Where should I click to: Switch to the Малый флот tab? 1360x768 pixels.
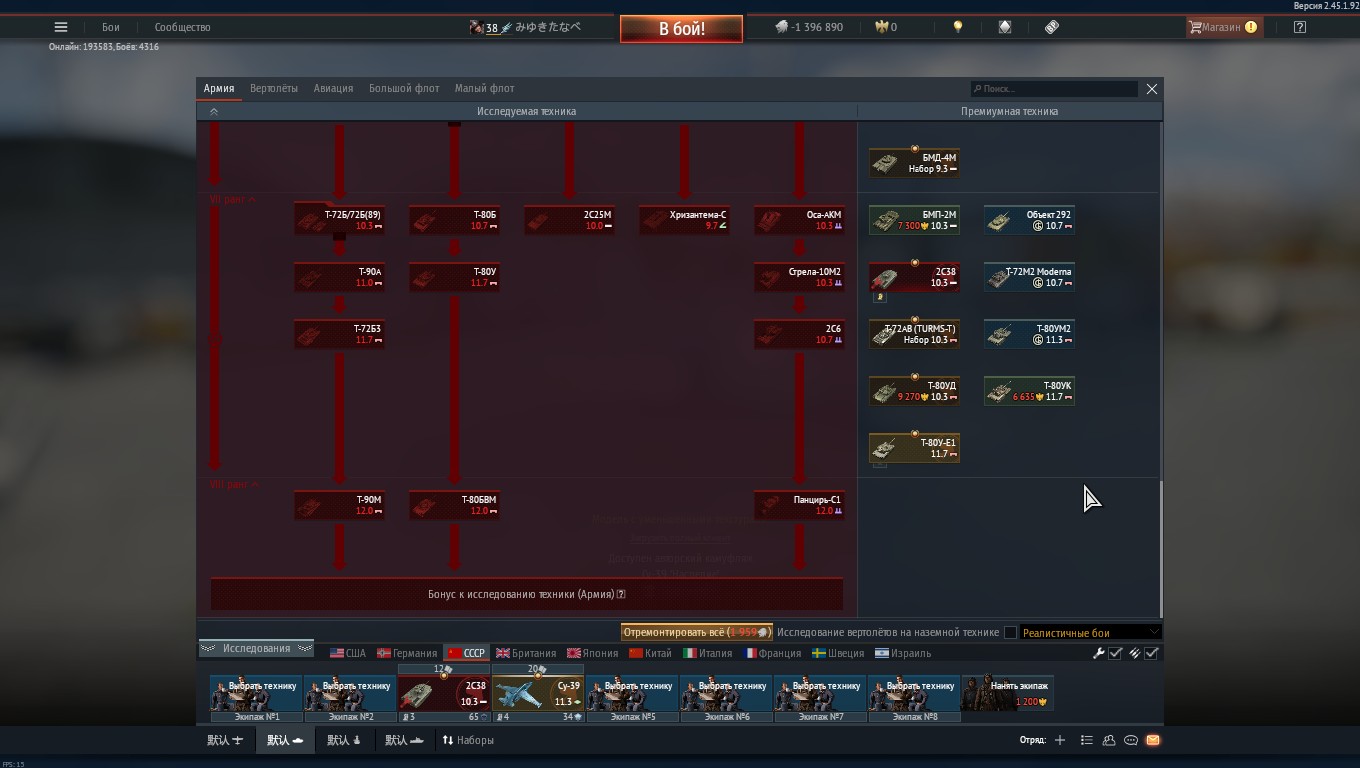[484, 88]
